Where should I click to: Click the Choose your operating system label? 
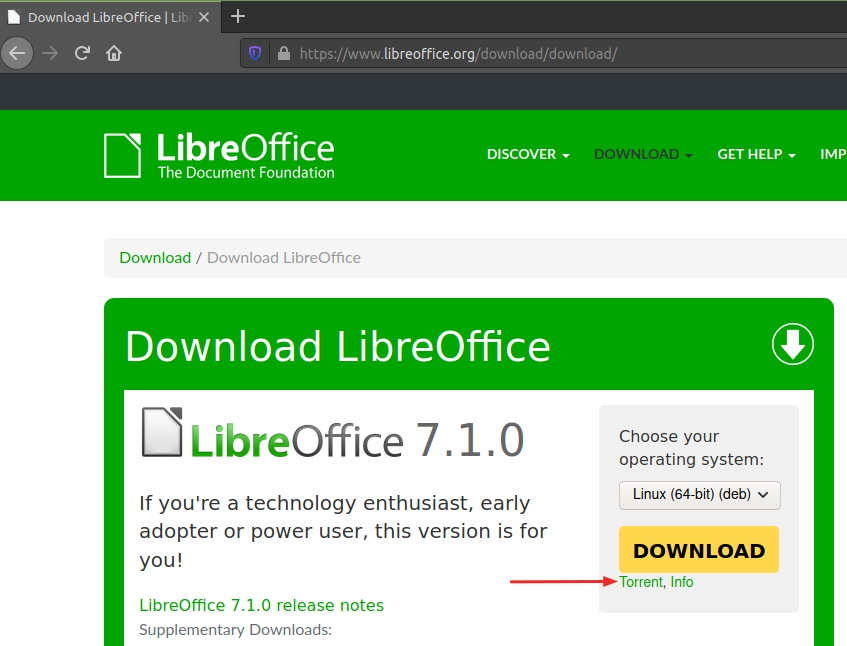click(x=691, y=448)
